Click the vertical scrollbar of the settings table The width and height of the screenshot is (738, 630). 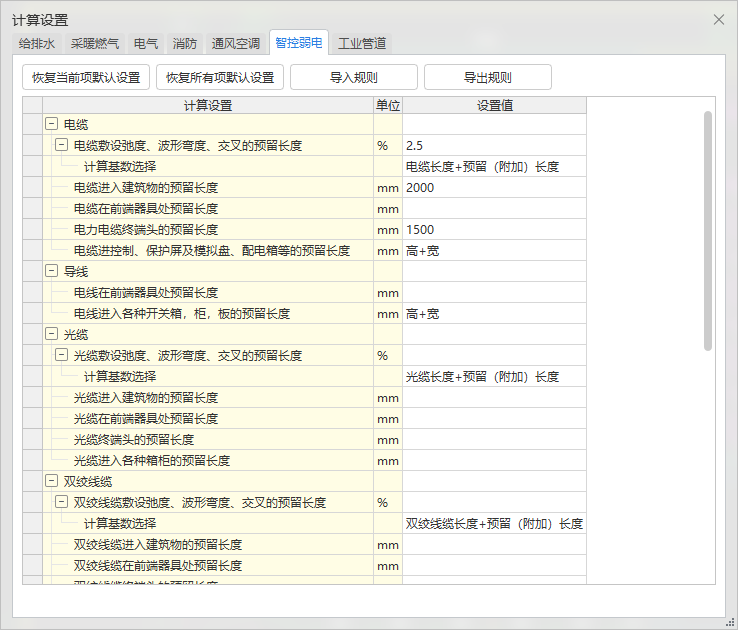click(708, 230)
